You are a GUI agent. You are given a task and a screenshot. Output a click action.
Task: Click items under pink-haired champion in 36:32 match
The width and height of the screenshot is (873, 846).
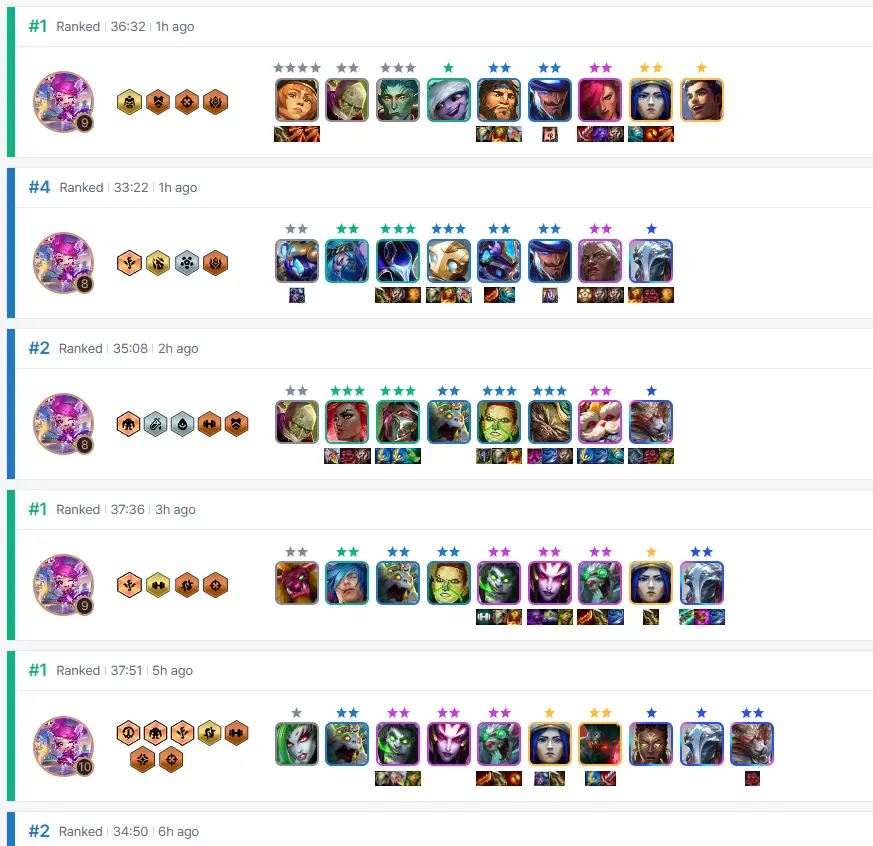click(600, 134)
